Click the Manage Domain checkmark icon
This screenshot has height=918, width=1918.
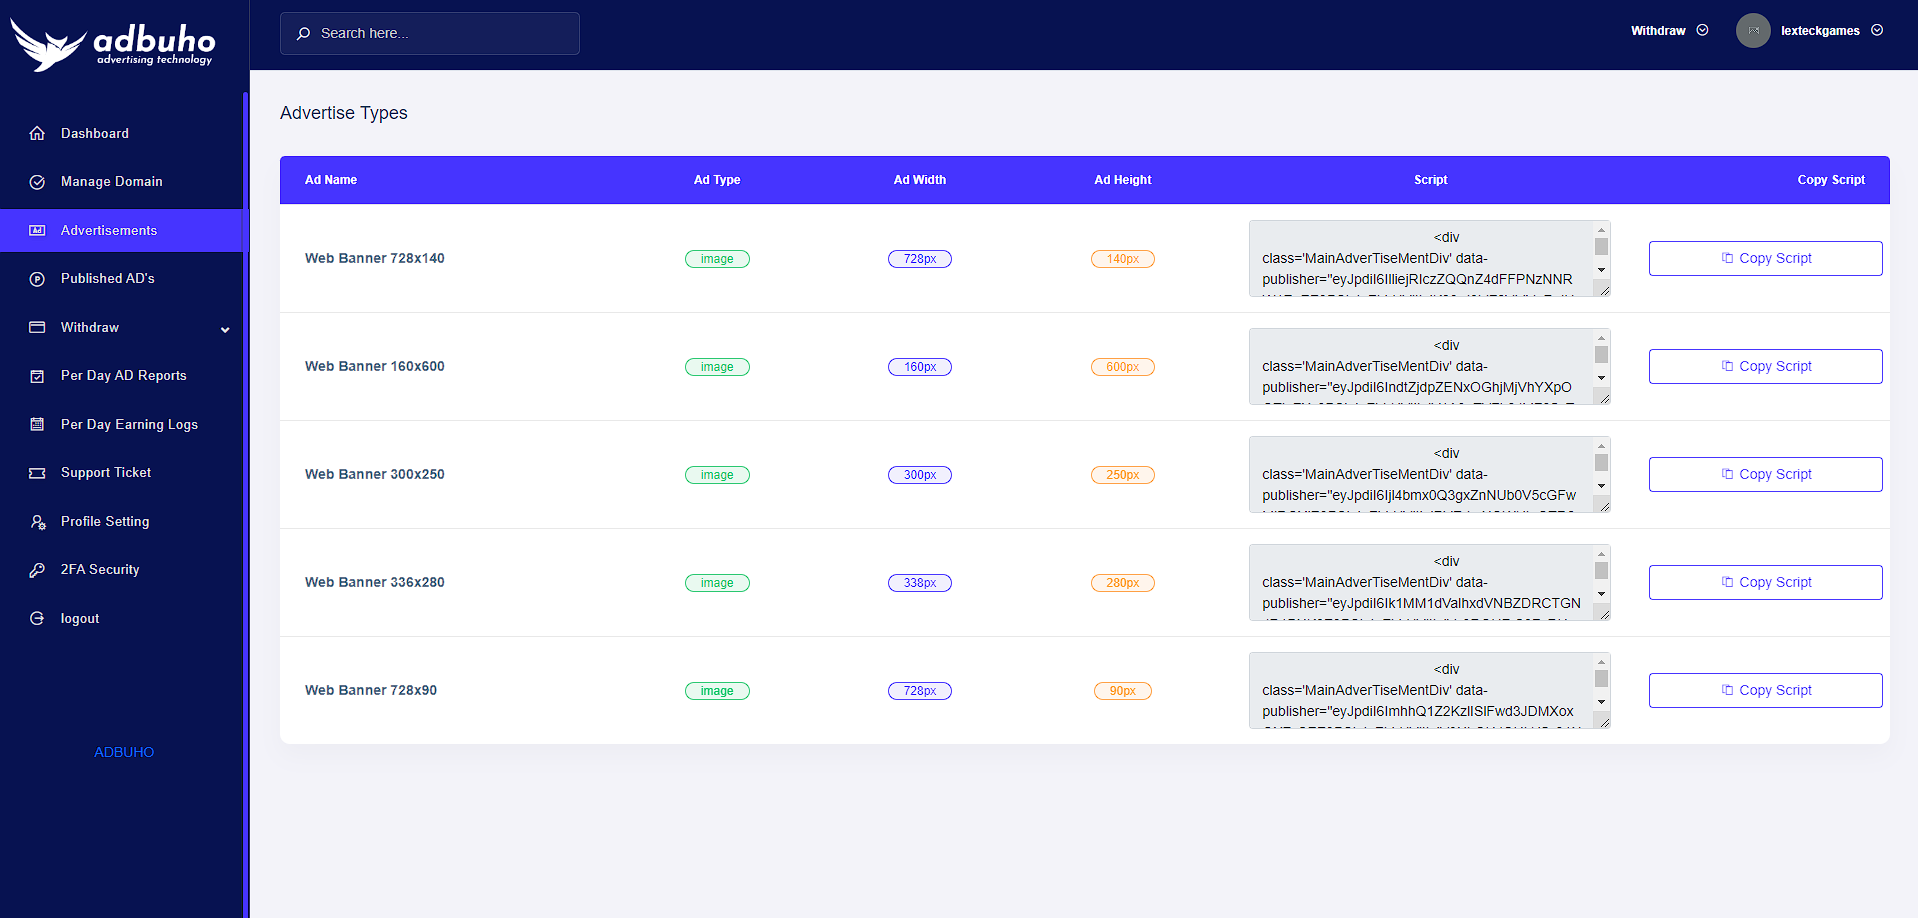(x=37, y=182)
